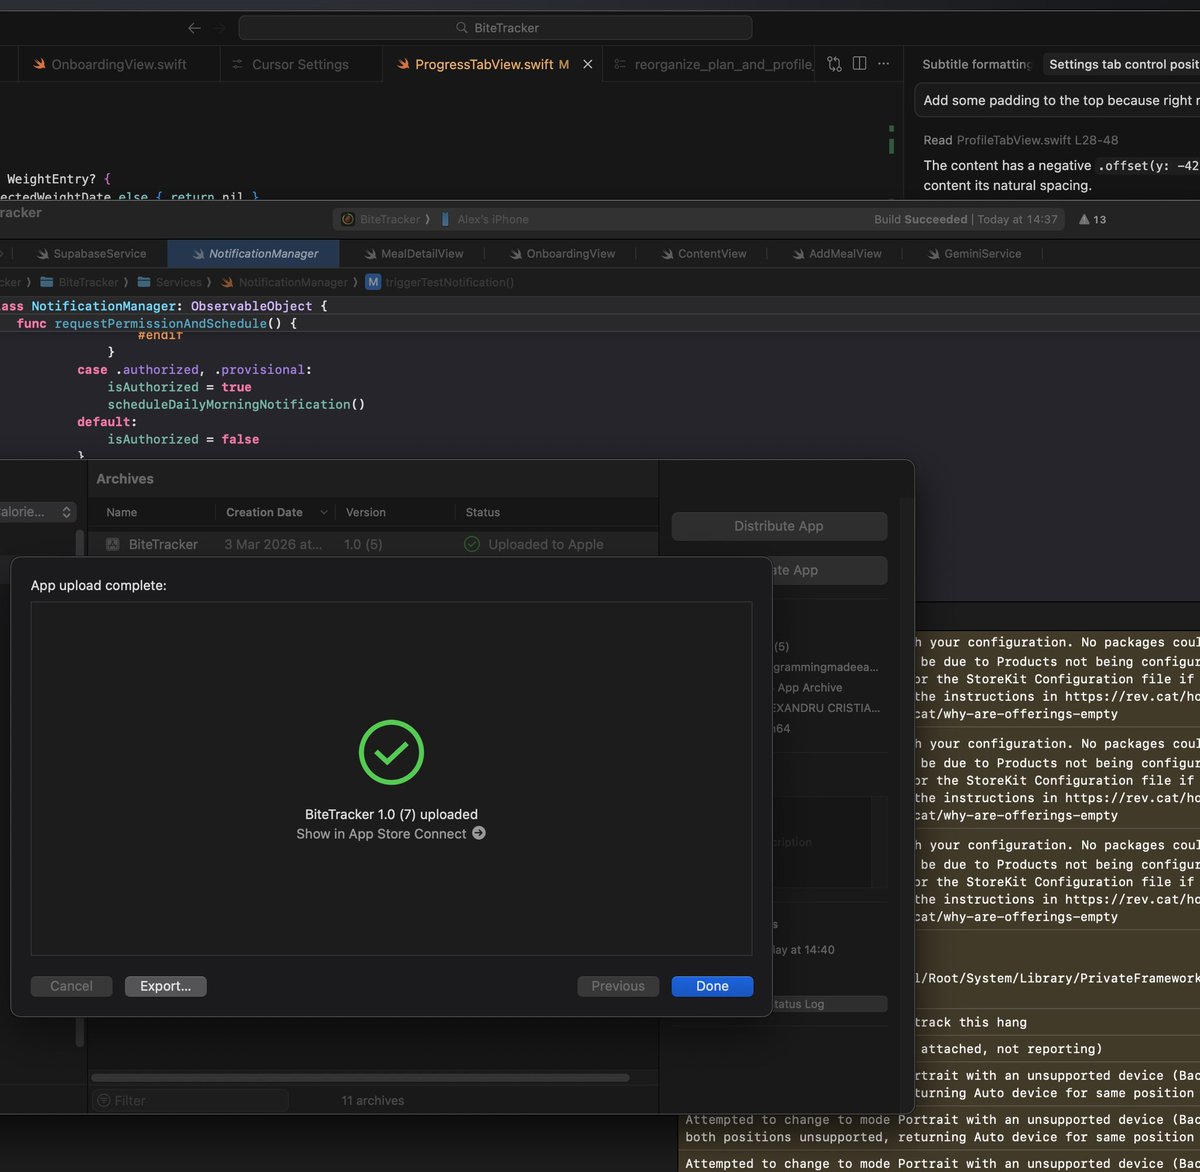Click the split editor icon in Cursor
1200x1172 pixels.
click(859, 64)
